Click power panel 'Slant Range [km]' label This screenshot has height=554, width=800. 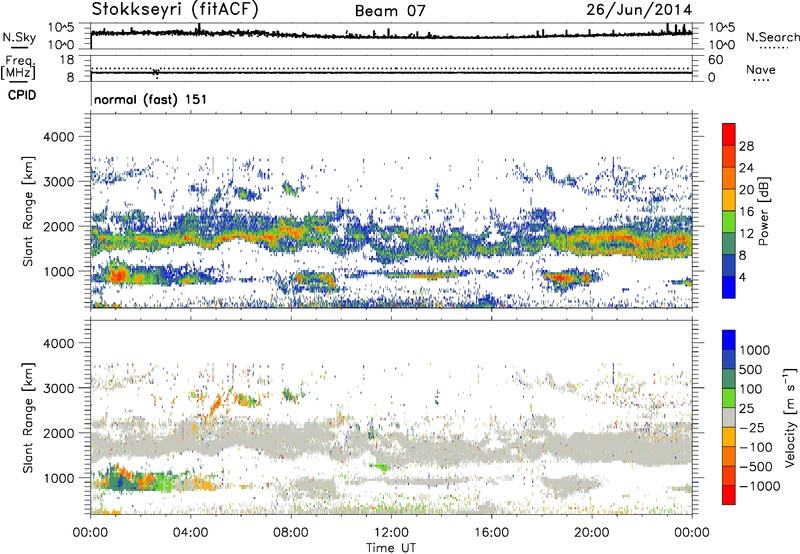point(28,211)
